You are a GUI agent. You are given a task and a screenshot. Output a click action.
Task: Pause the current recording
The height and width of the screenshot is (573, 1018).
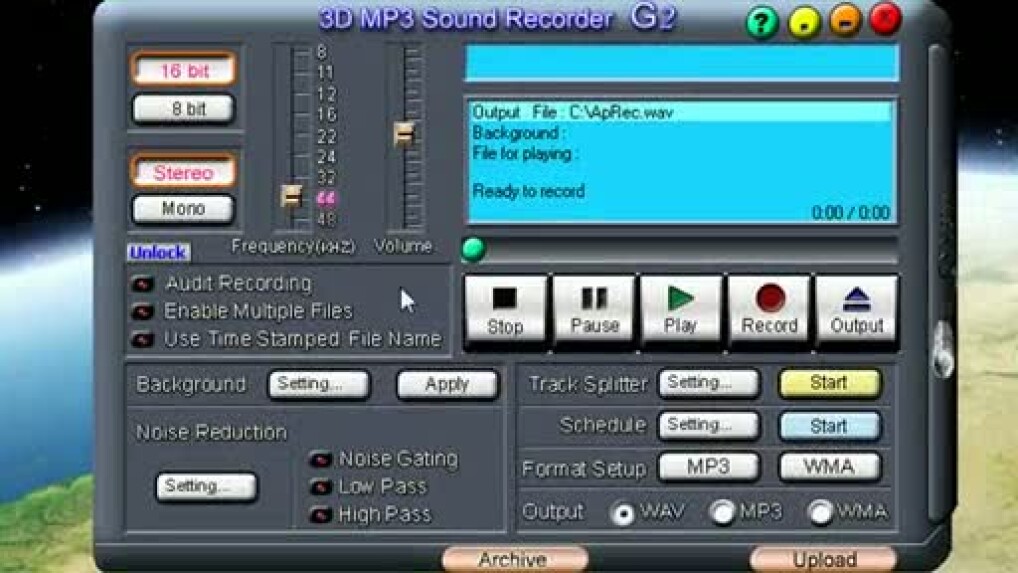point(594,310)
